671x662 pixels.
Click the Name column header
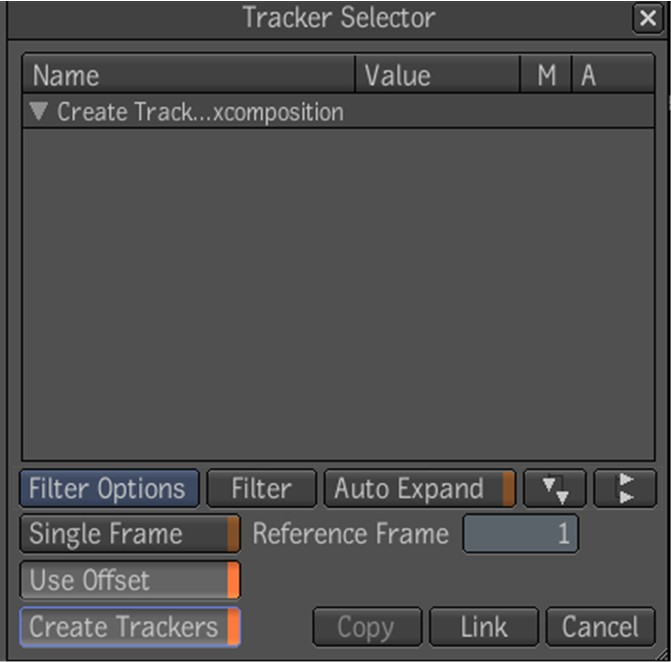coord(188,75)
